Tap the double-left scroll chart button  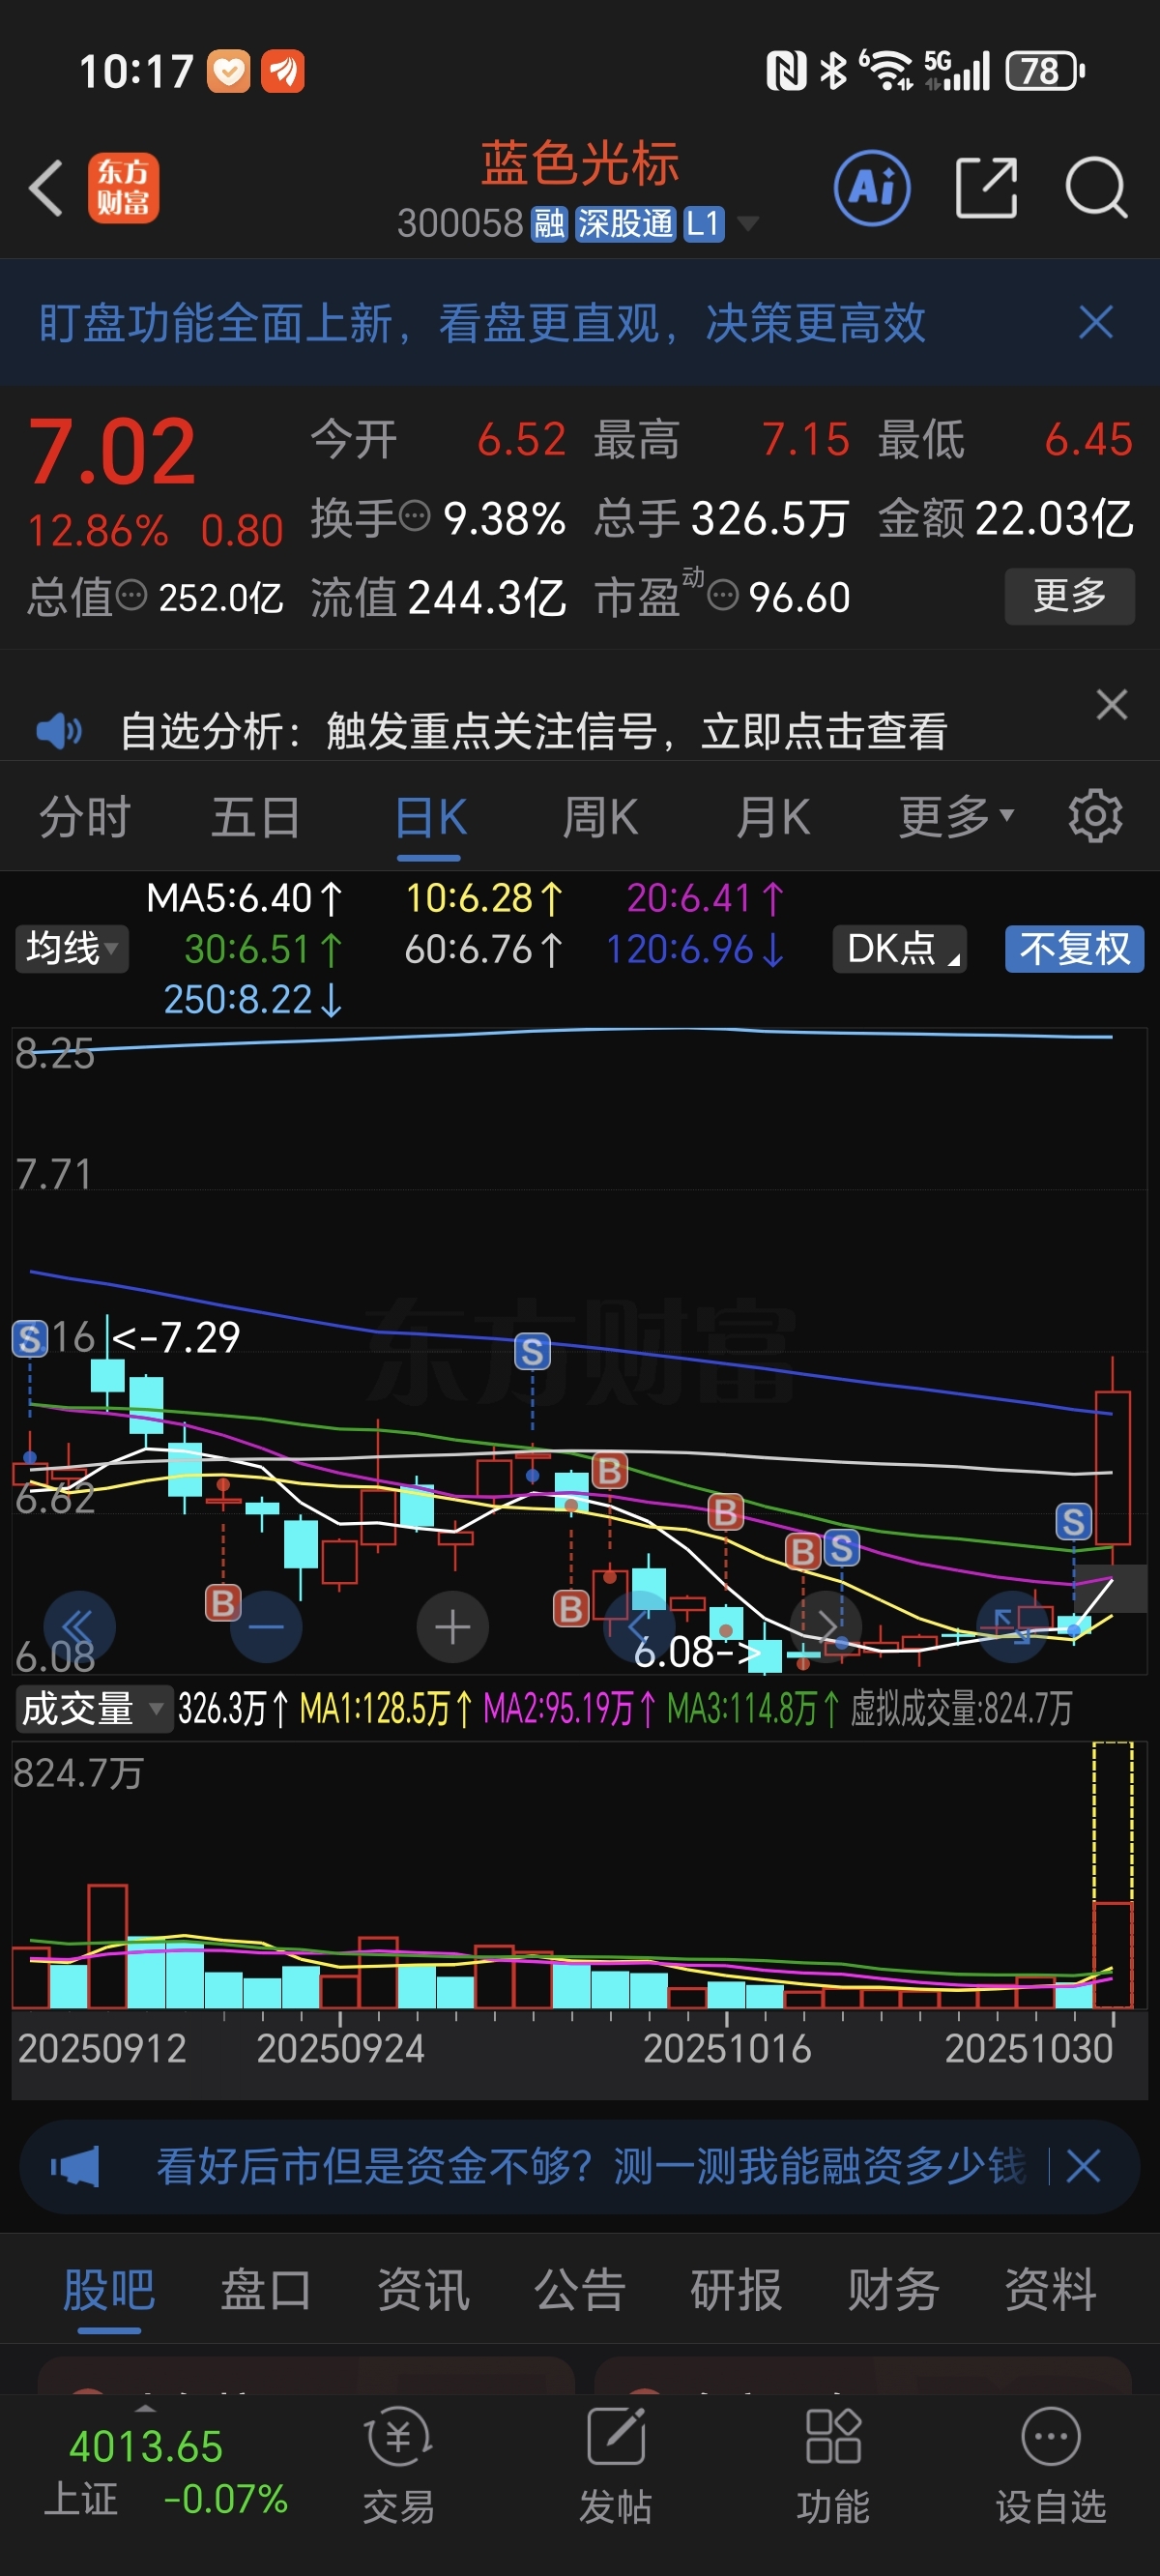[79, 1627]
